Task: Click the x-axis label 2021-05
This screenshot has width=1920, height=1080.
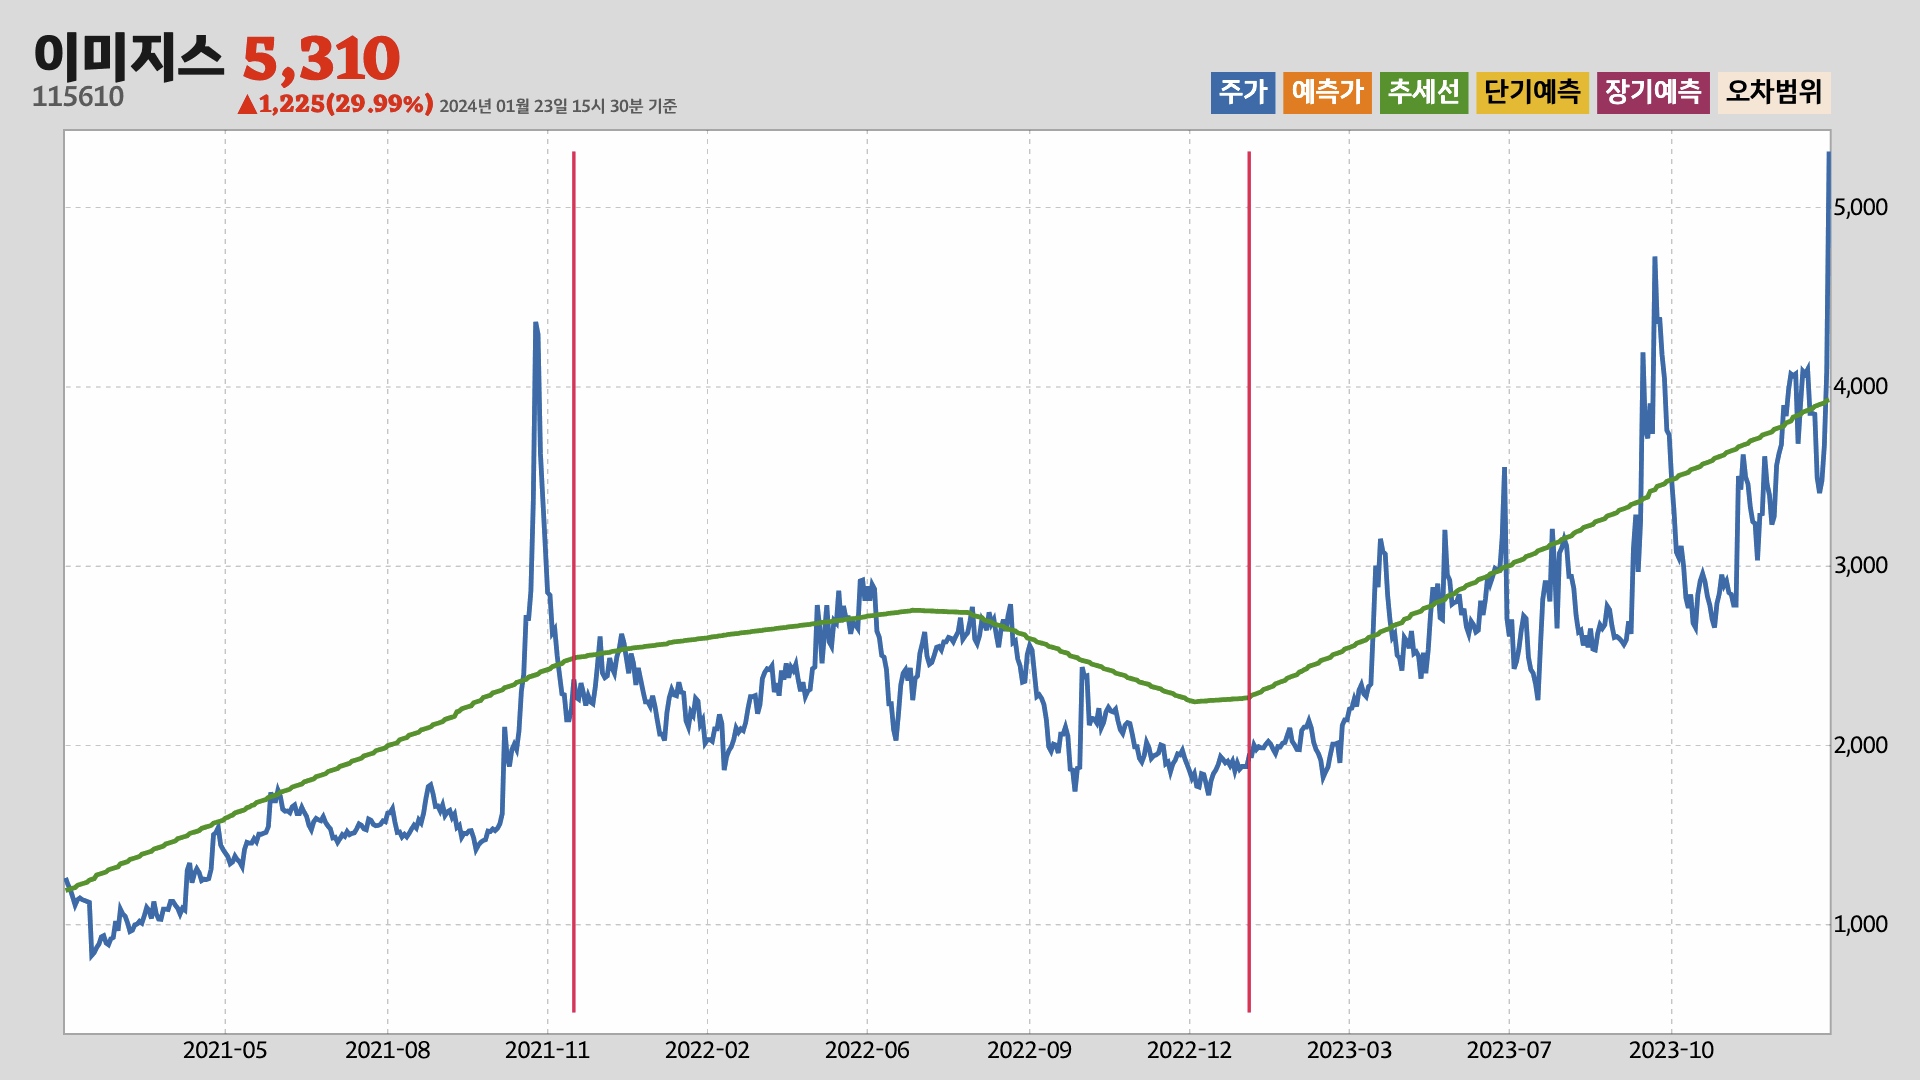Action: point(225,1050)
